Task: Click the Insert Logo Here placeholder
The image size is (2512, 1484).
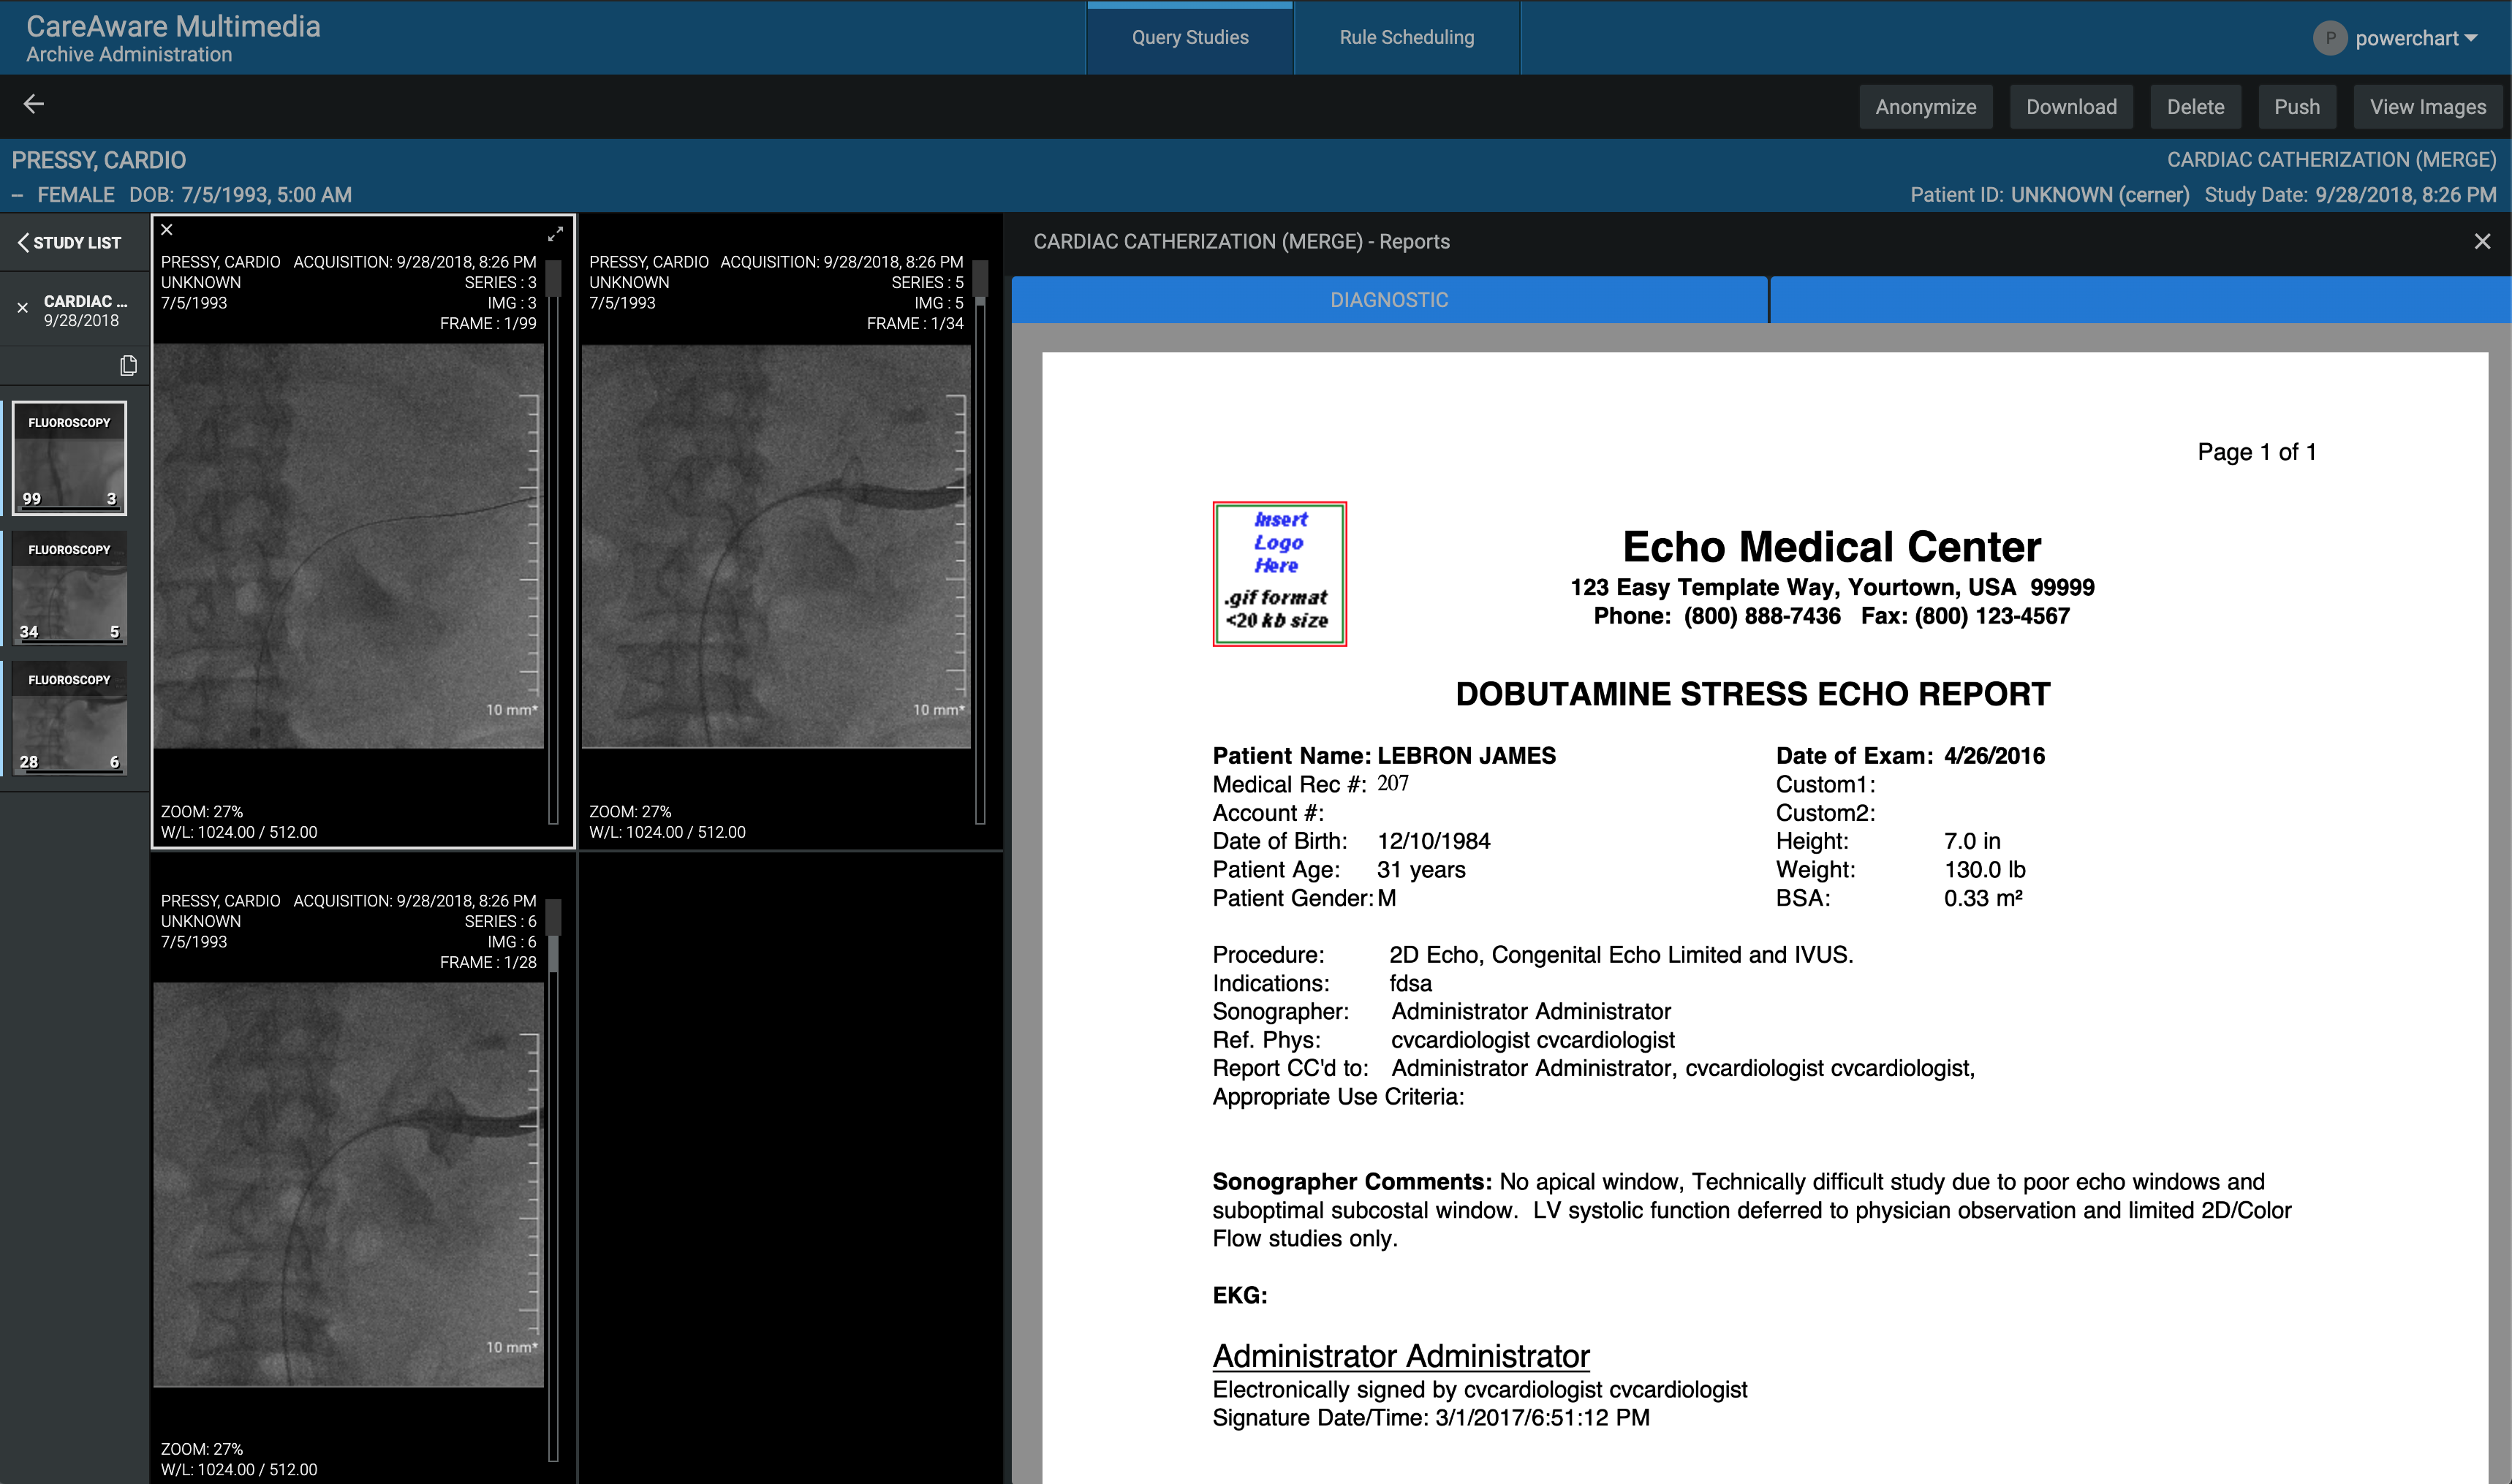Action: tap(1279, 574)
